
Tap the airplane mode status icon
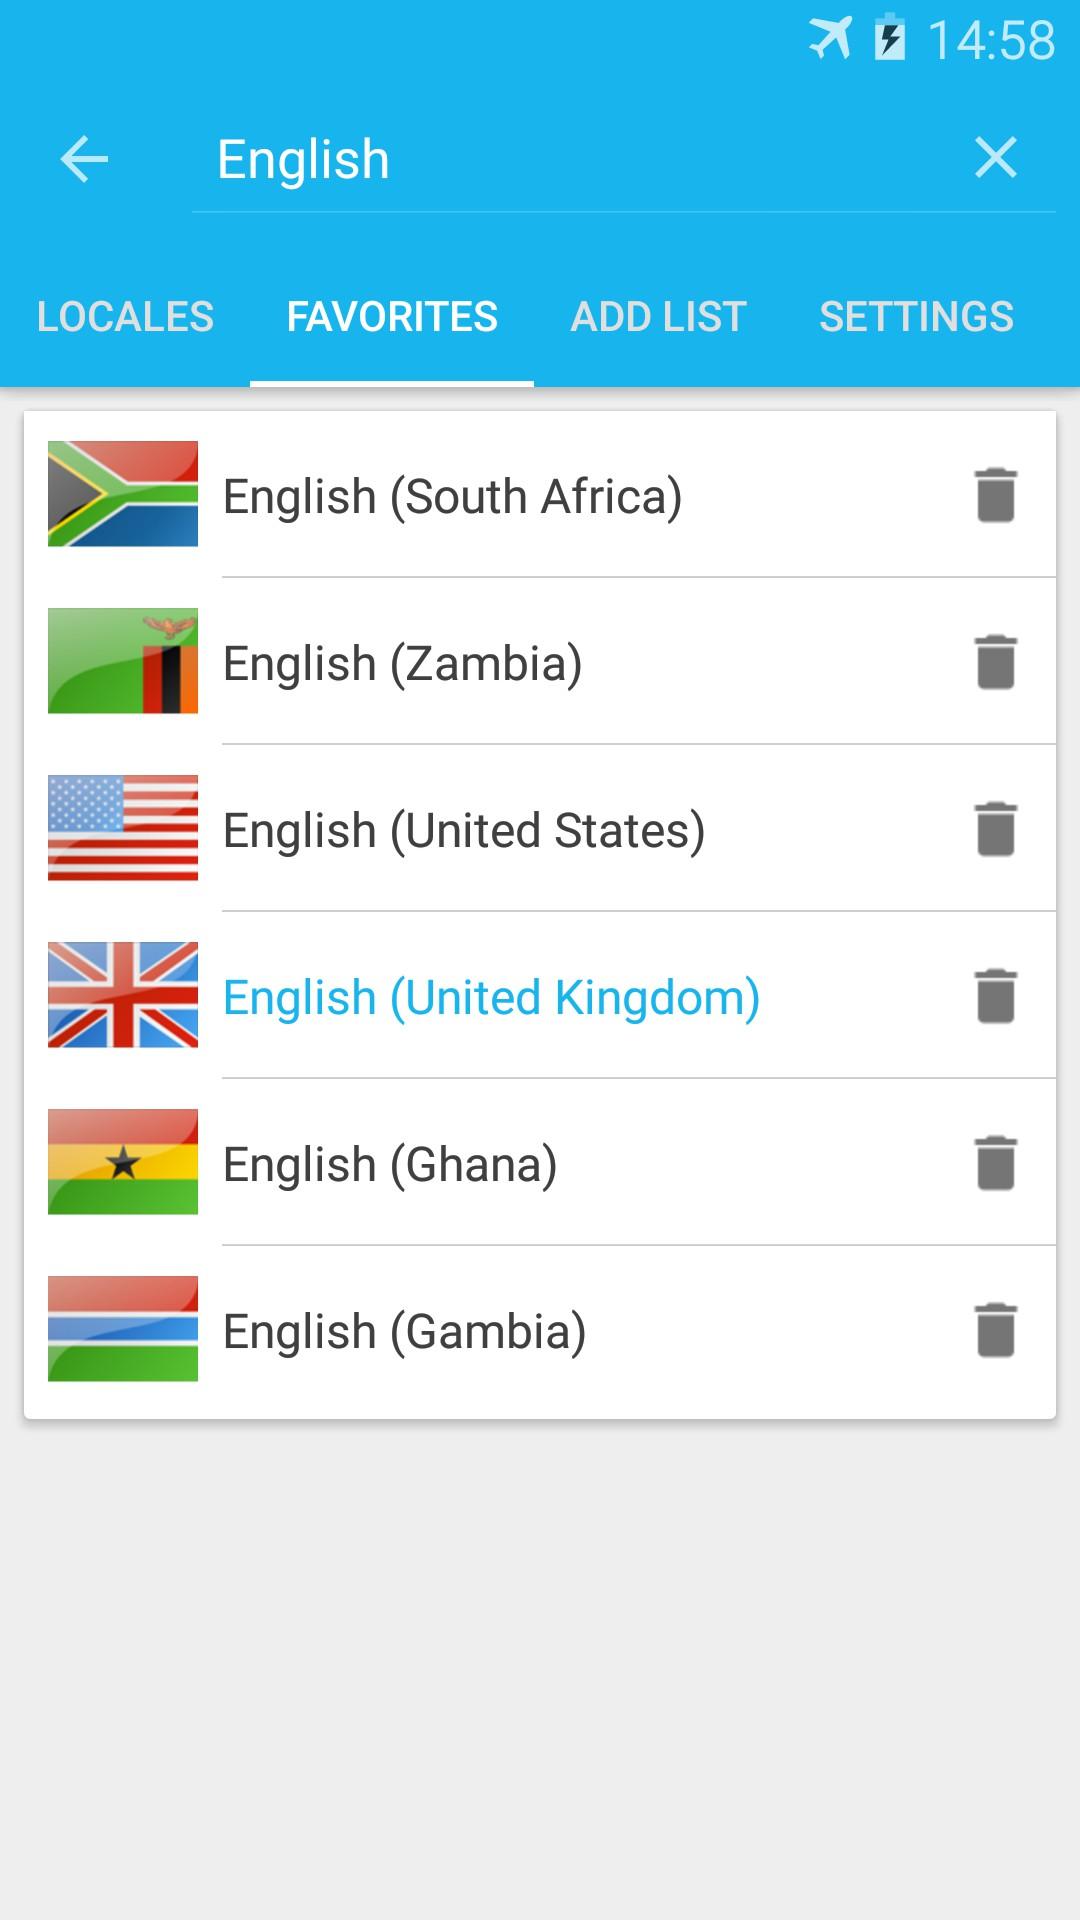(830, 39)
